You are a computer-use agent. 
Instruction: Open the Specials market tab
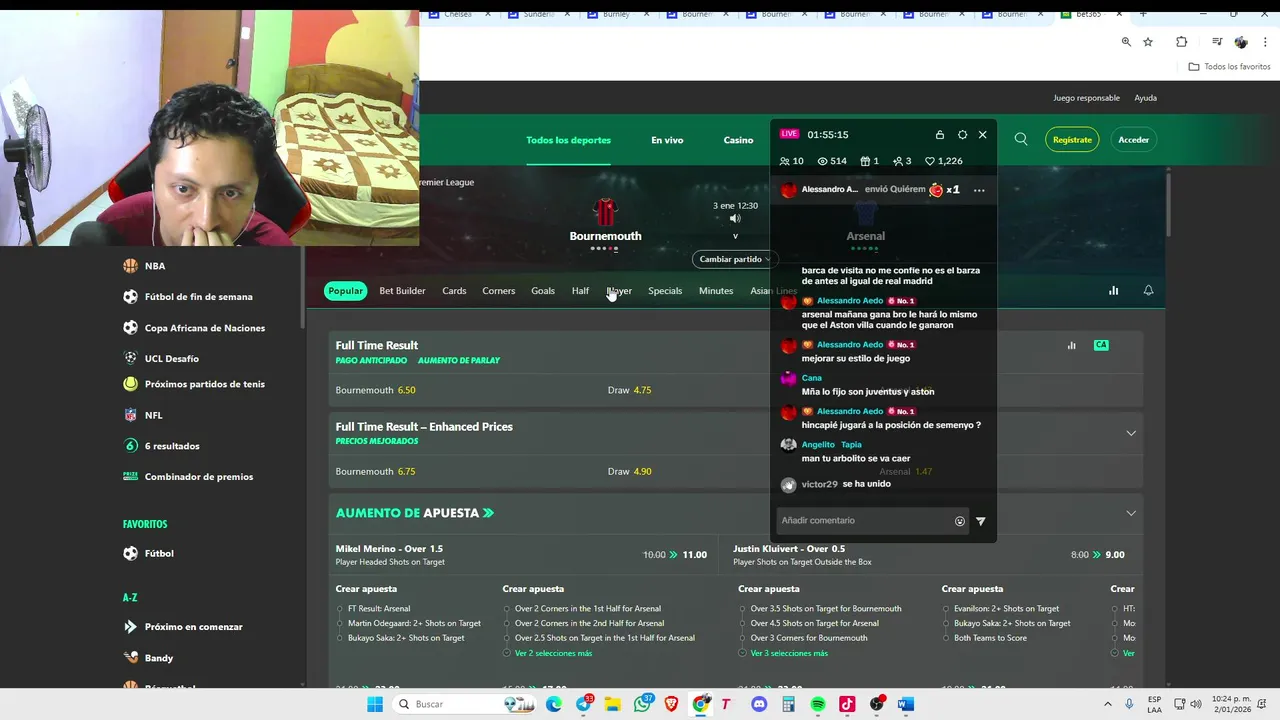click(665, 291)
